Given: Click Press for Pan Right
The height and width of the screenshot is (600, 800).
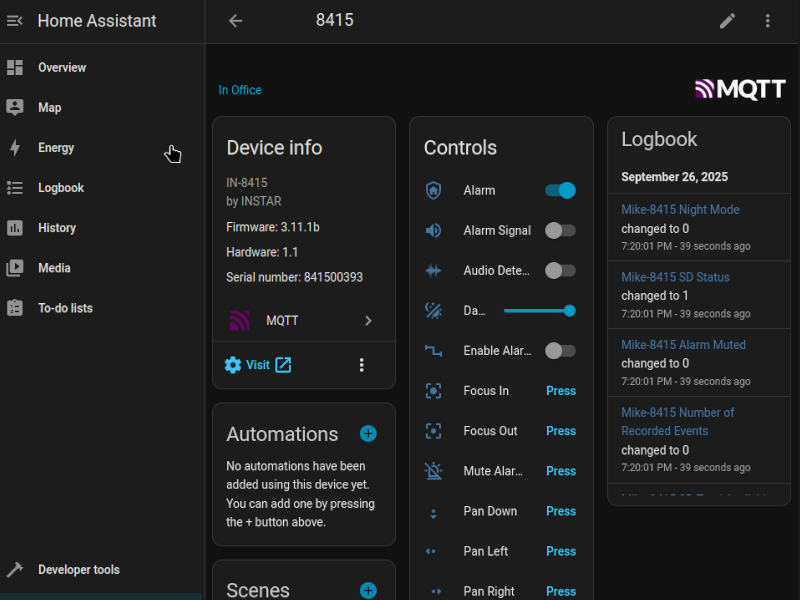Looking at the screenshot, I should (561, 591).
